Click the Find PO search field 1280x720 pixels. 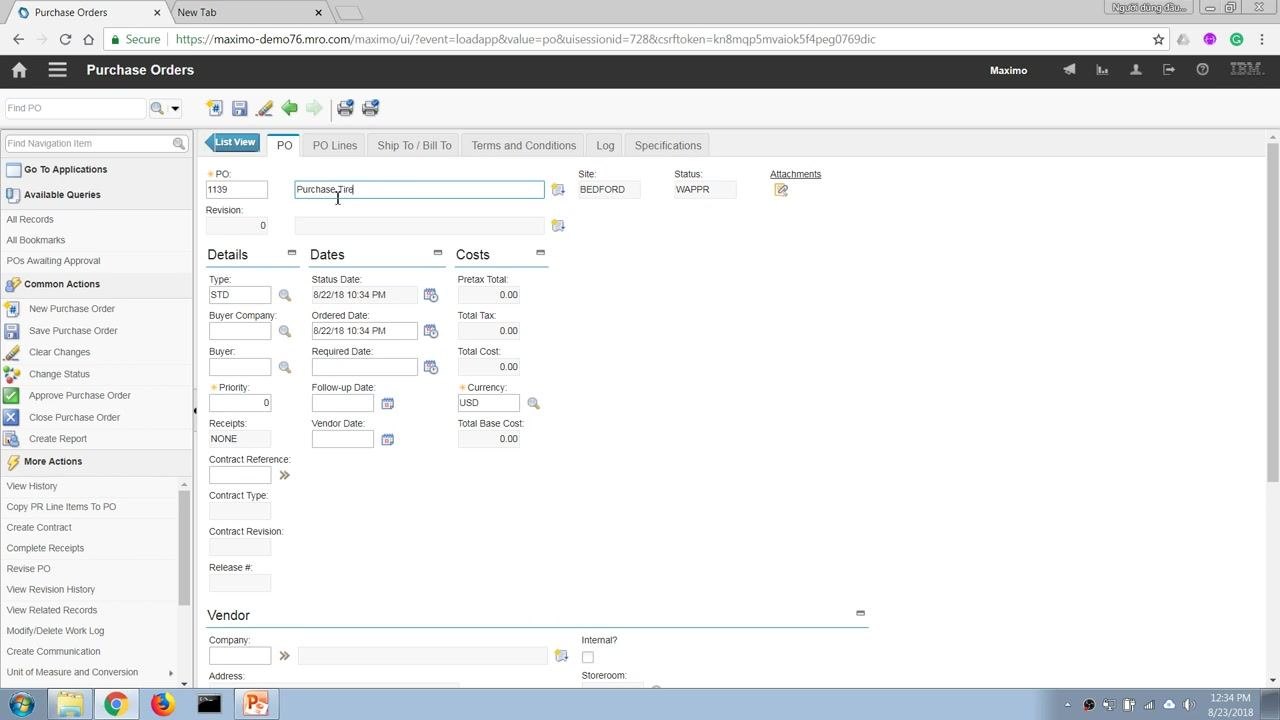(x=75, y=108)
